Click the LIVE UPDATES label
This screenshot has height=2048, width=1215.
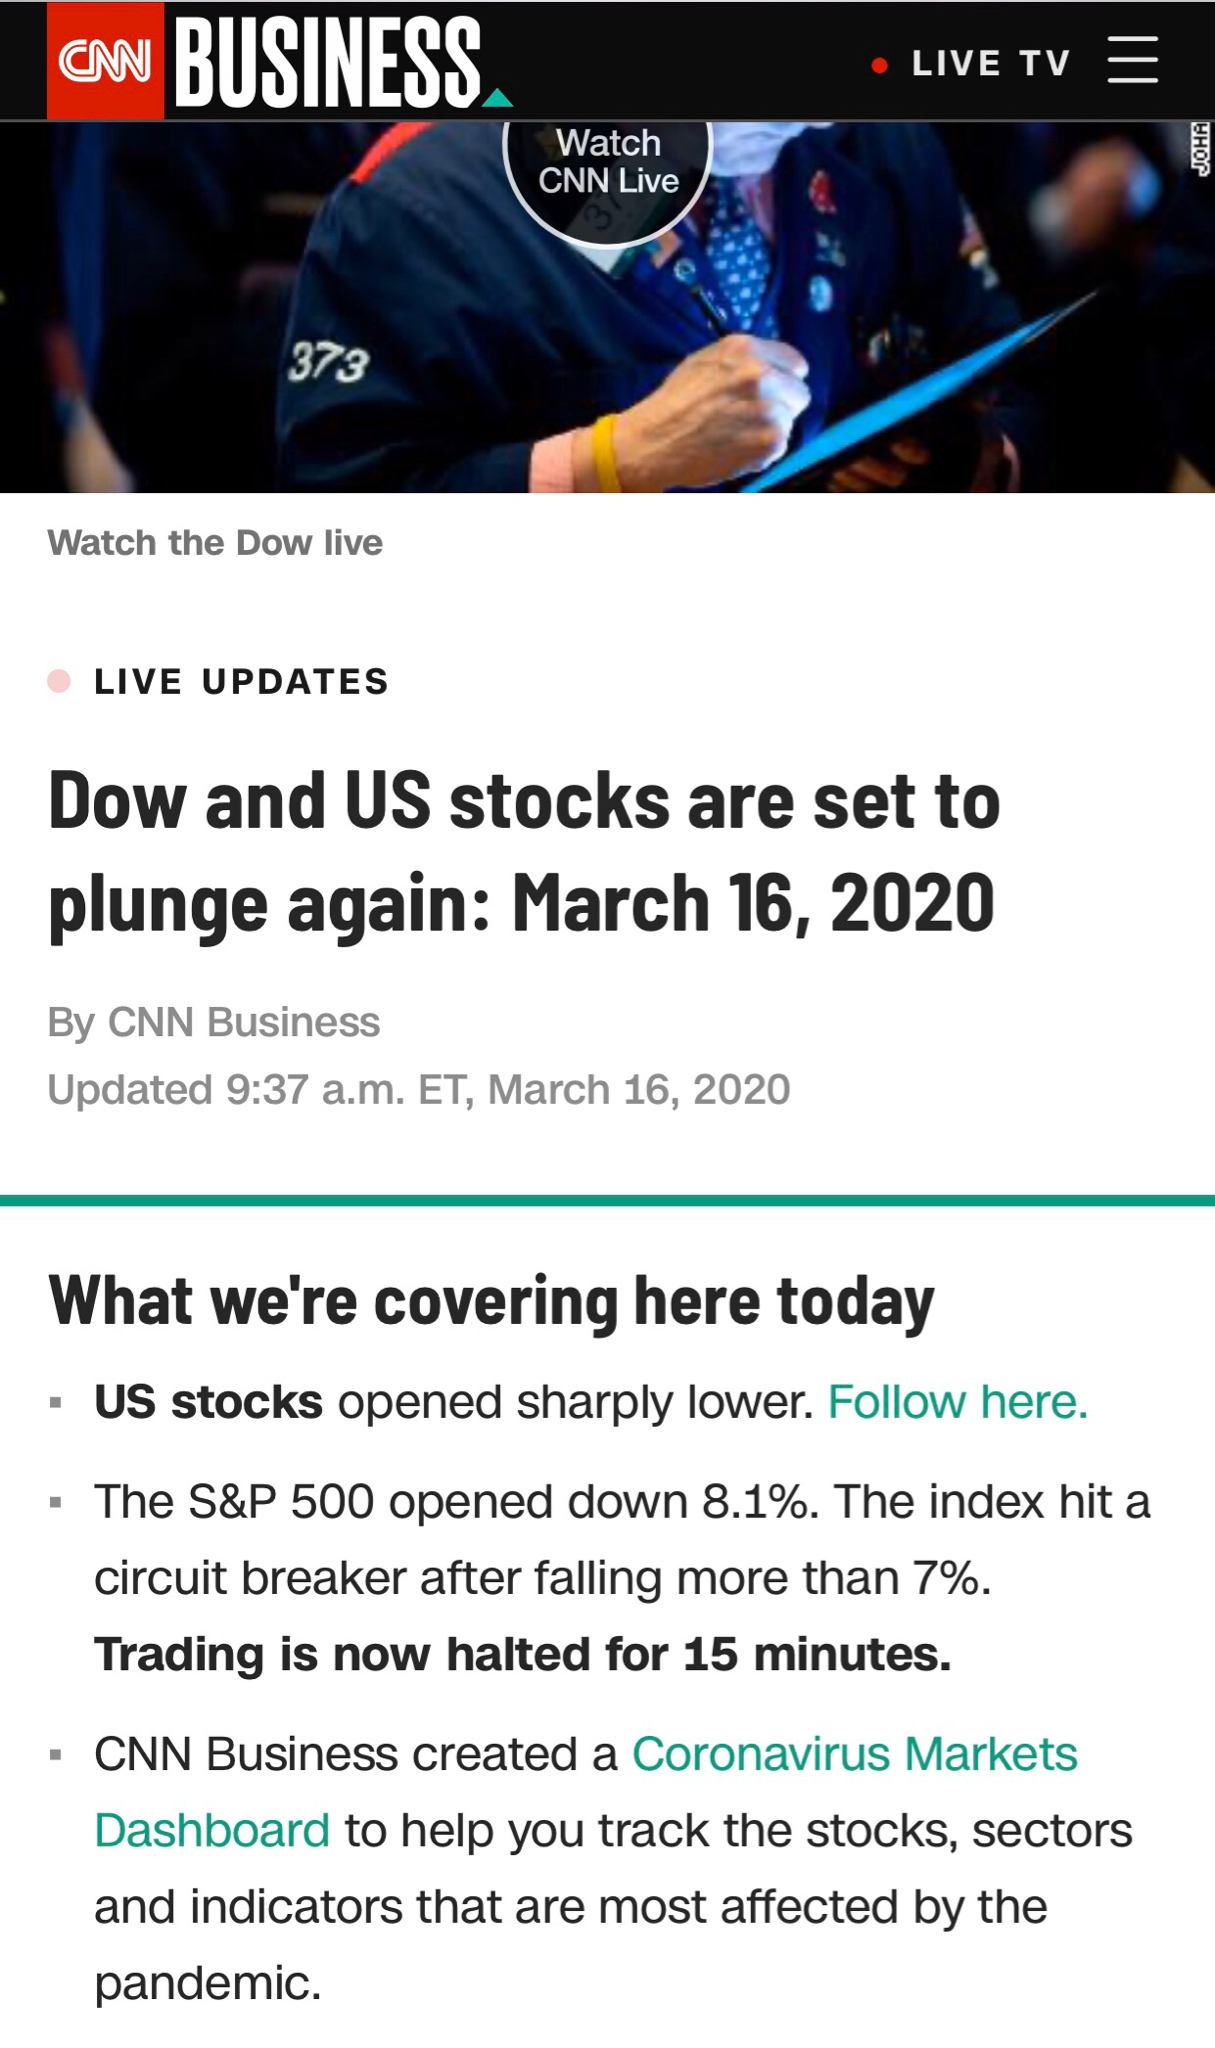coord(241,682)
